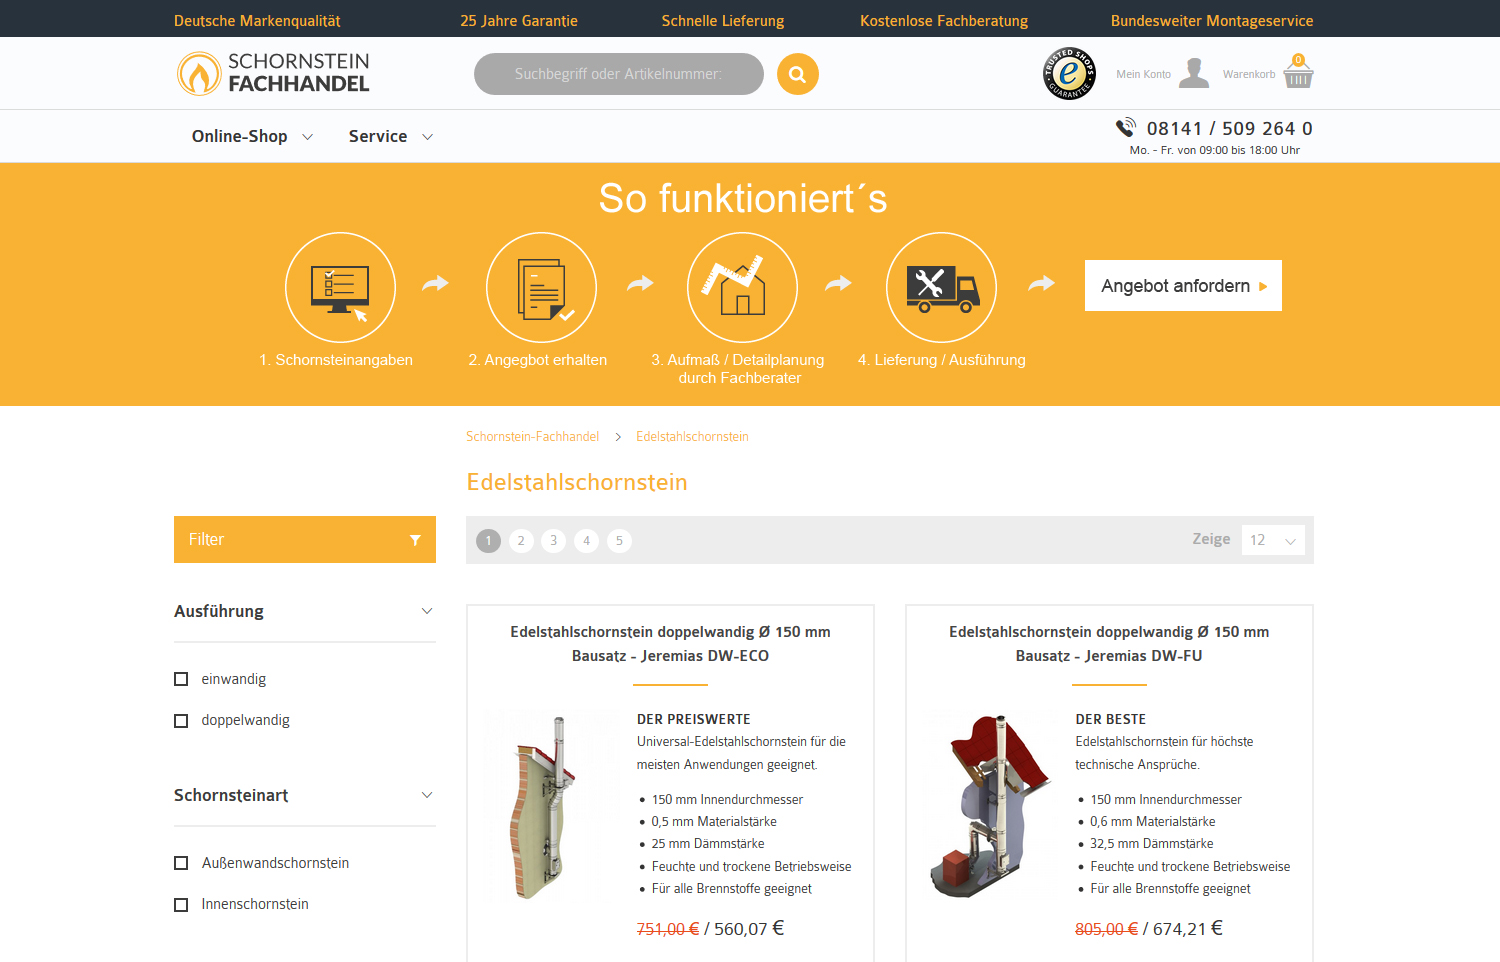Open the Schornstein-Fachhandel breadcrumb link

pyautogui.click(x=532, y=436)
